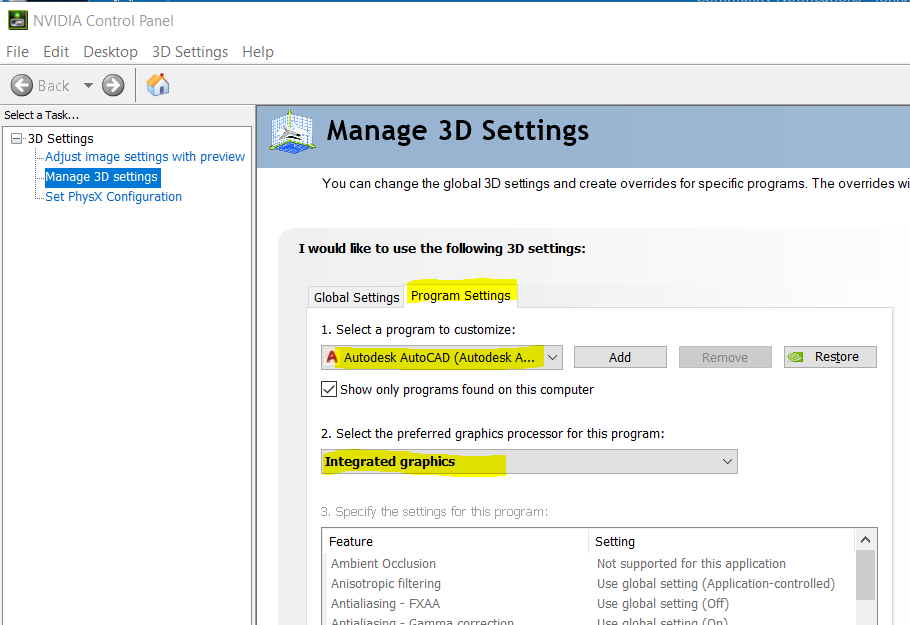Click the settings list vertical scrollbar
This screenshot has width=910, height=625.
pyautogui.click(x=865, y=575)
